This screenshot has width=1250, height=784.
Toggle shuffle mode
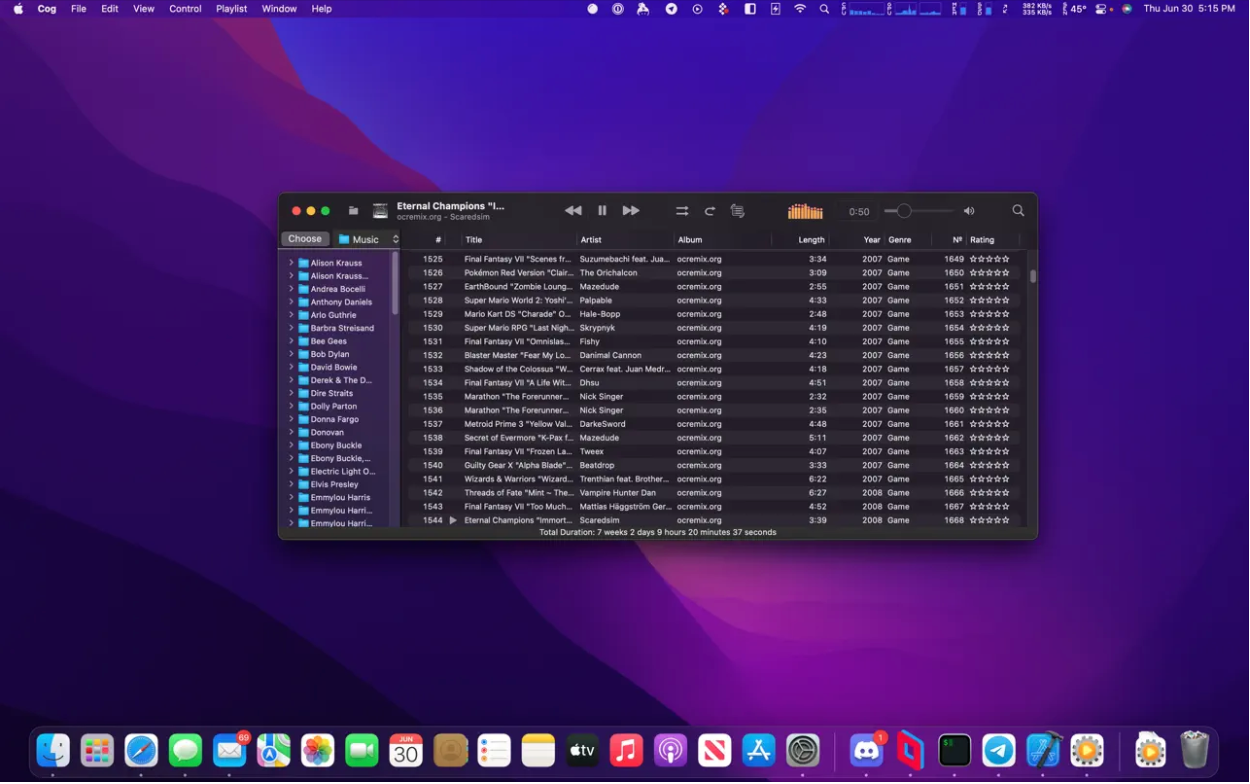coord(682,211)
